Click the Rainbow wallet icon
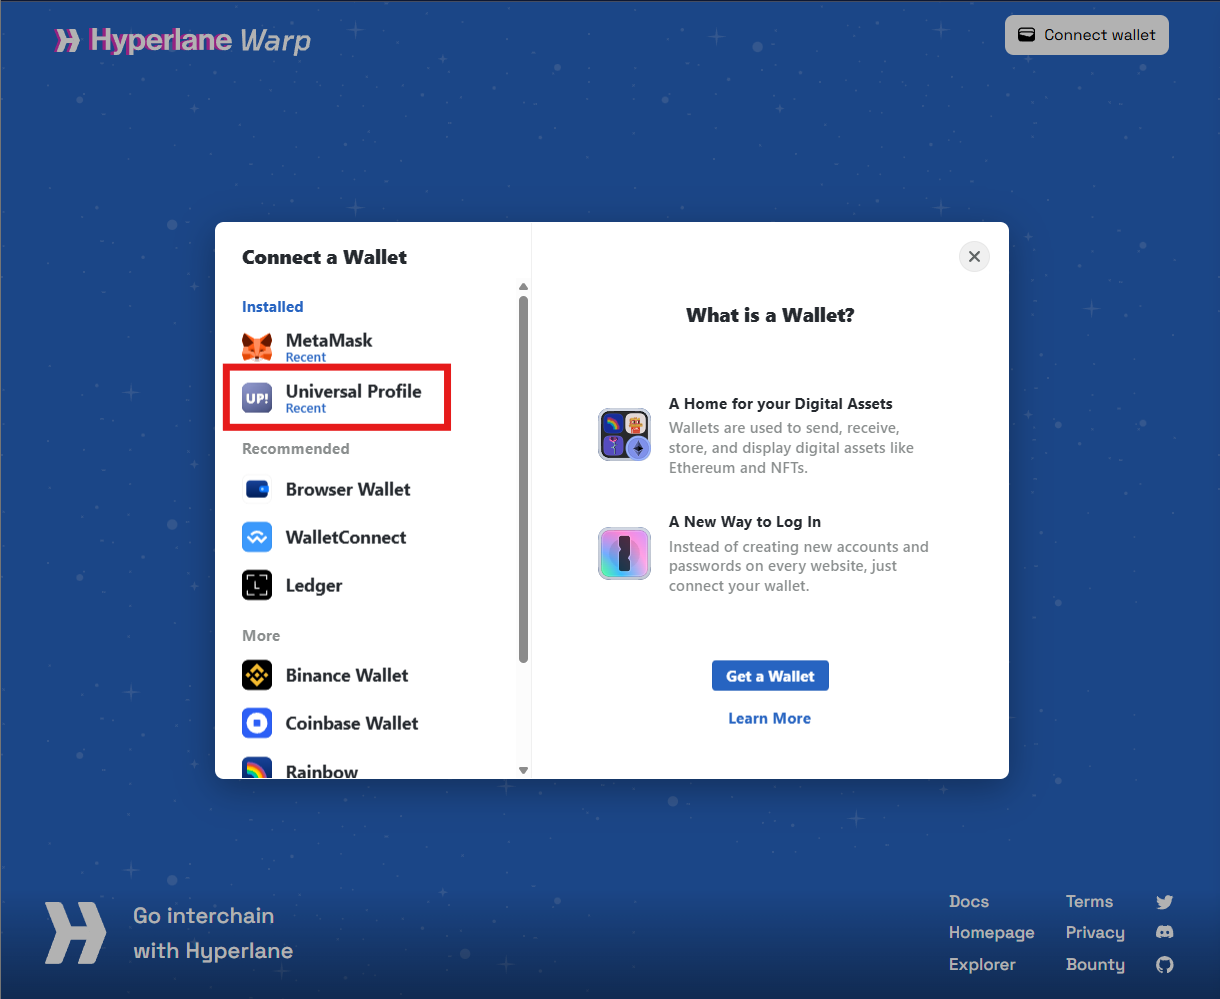1220x999 pixels. point(257,767)
